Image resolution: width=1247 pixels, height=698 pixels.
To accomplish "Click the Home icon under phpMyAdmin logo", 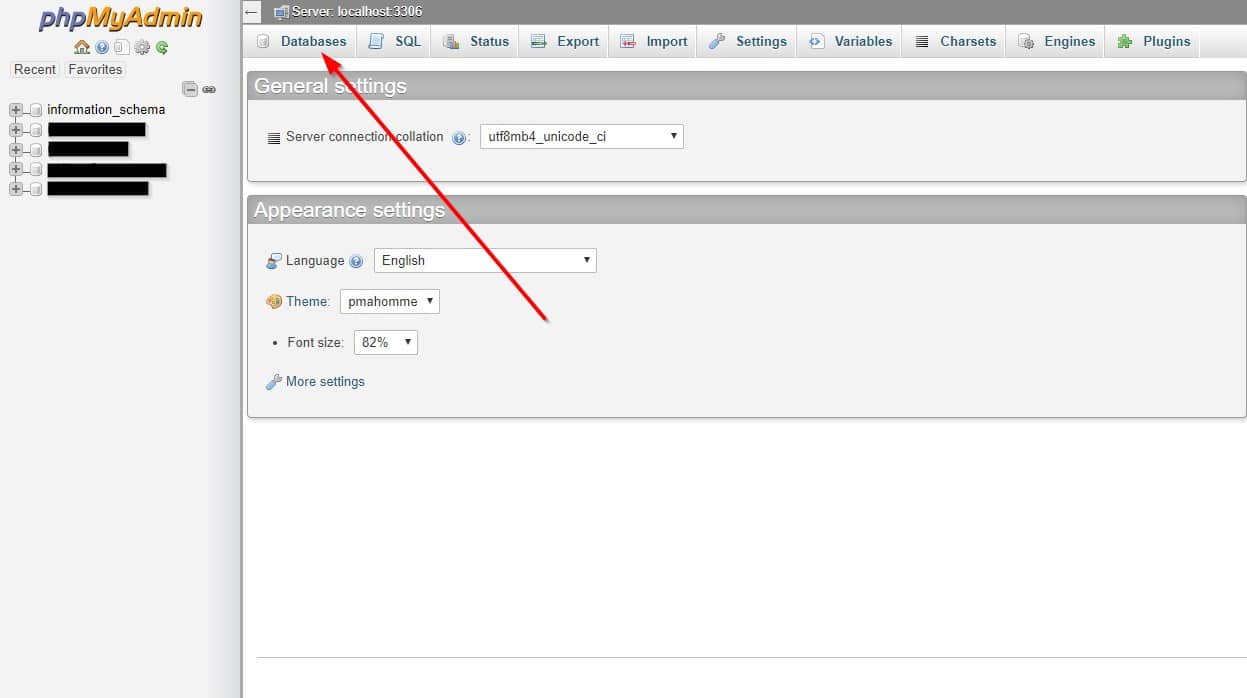I will click(x=82, y=47).
